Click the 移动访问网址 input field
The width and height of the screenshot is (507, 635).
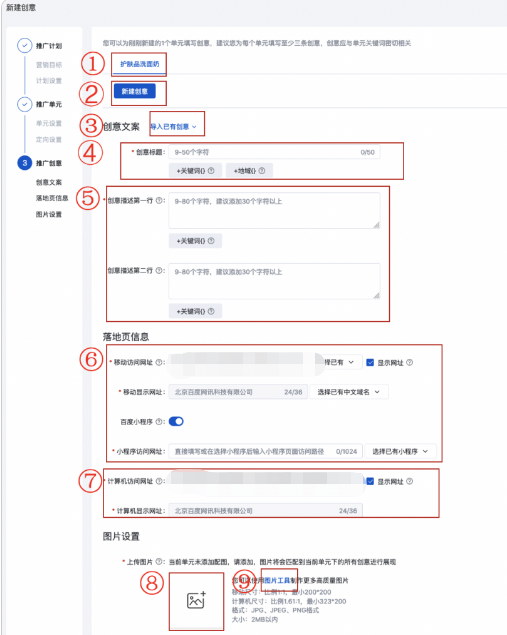tap(245, 362)
